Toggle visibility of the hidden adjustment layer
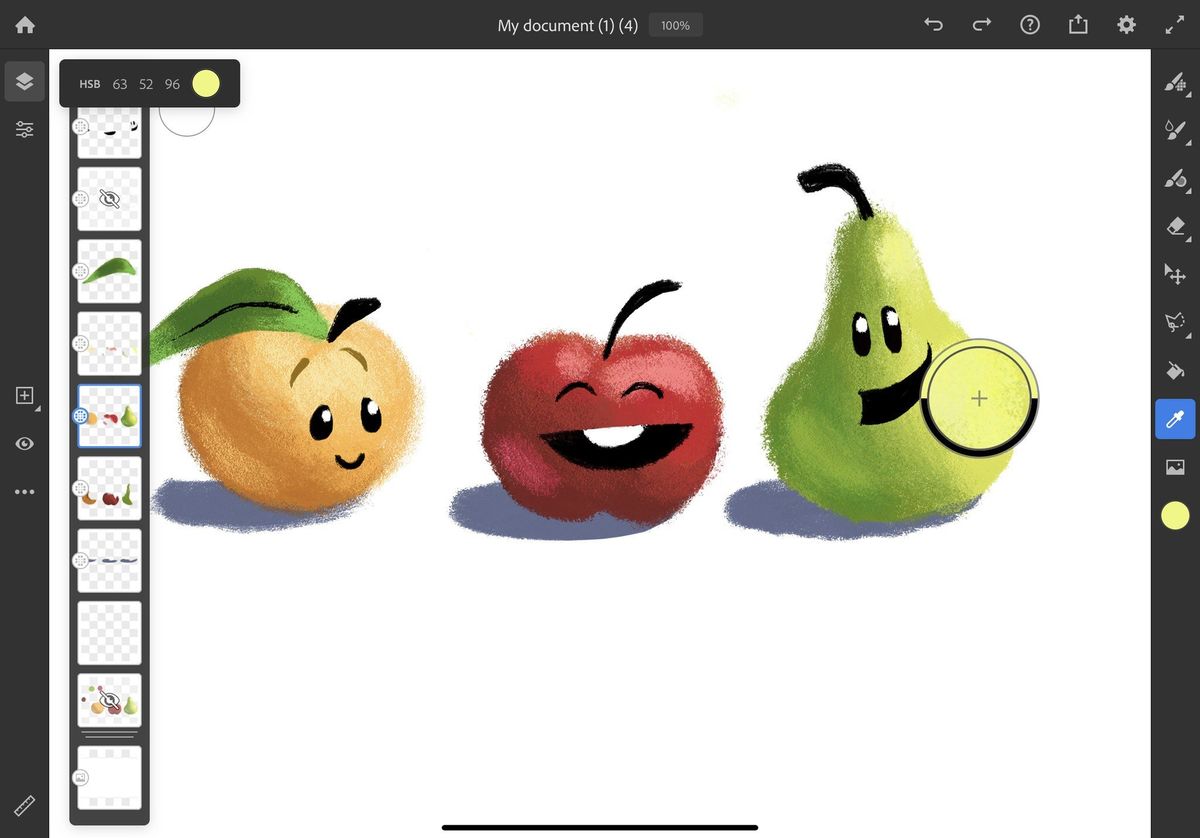 pos(109,699)
